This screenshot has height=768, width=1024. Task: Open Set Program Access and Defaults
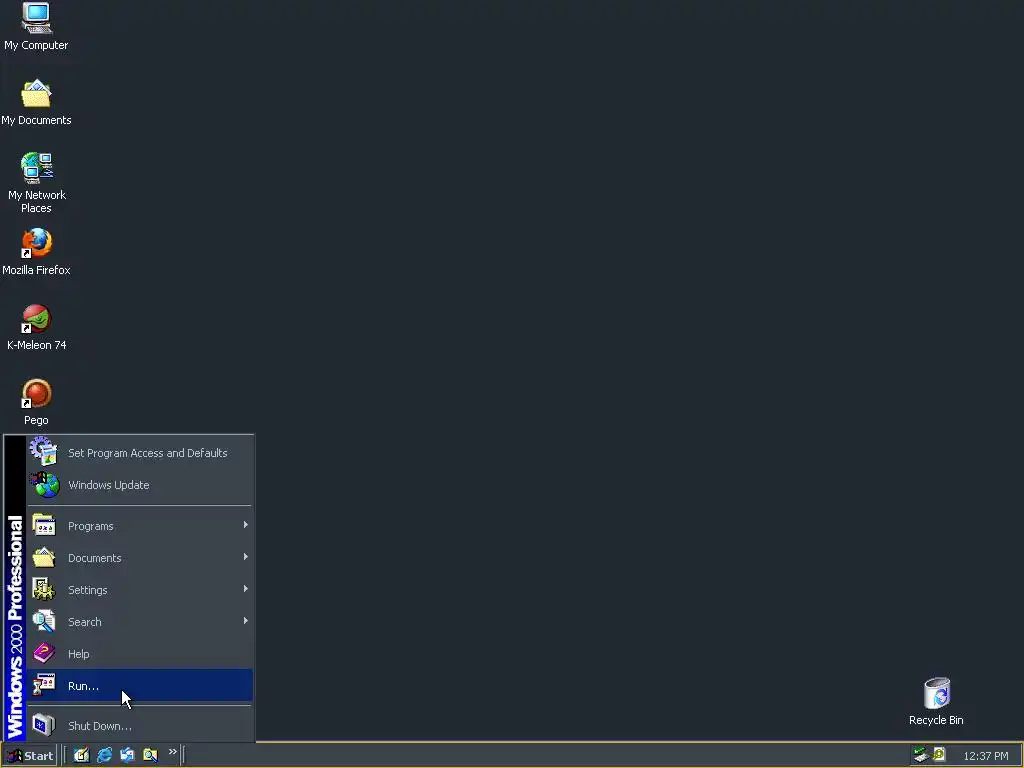[x=139, y=453]
